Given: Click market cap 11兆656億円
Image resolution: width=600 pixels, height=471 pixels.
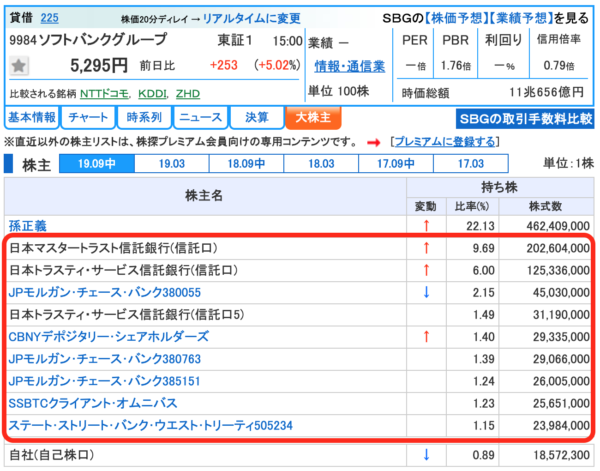Looking at the screenshot, I should click(547, 92).
